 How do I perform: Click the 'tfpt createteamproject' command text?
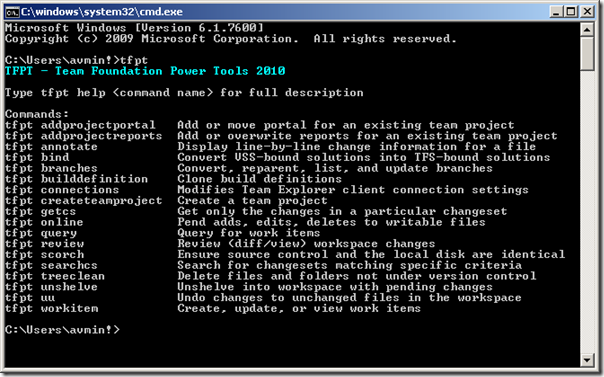pyautogui.click(x=84, y=200)
